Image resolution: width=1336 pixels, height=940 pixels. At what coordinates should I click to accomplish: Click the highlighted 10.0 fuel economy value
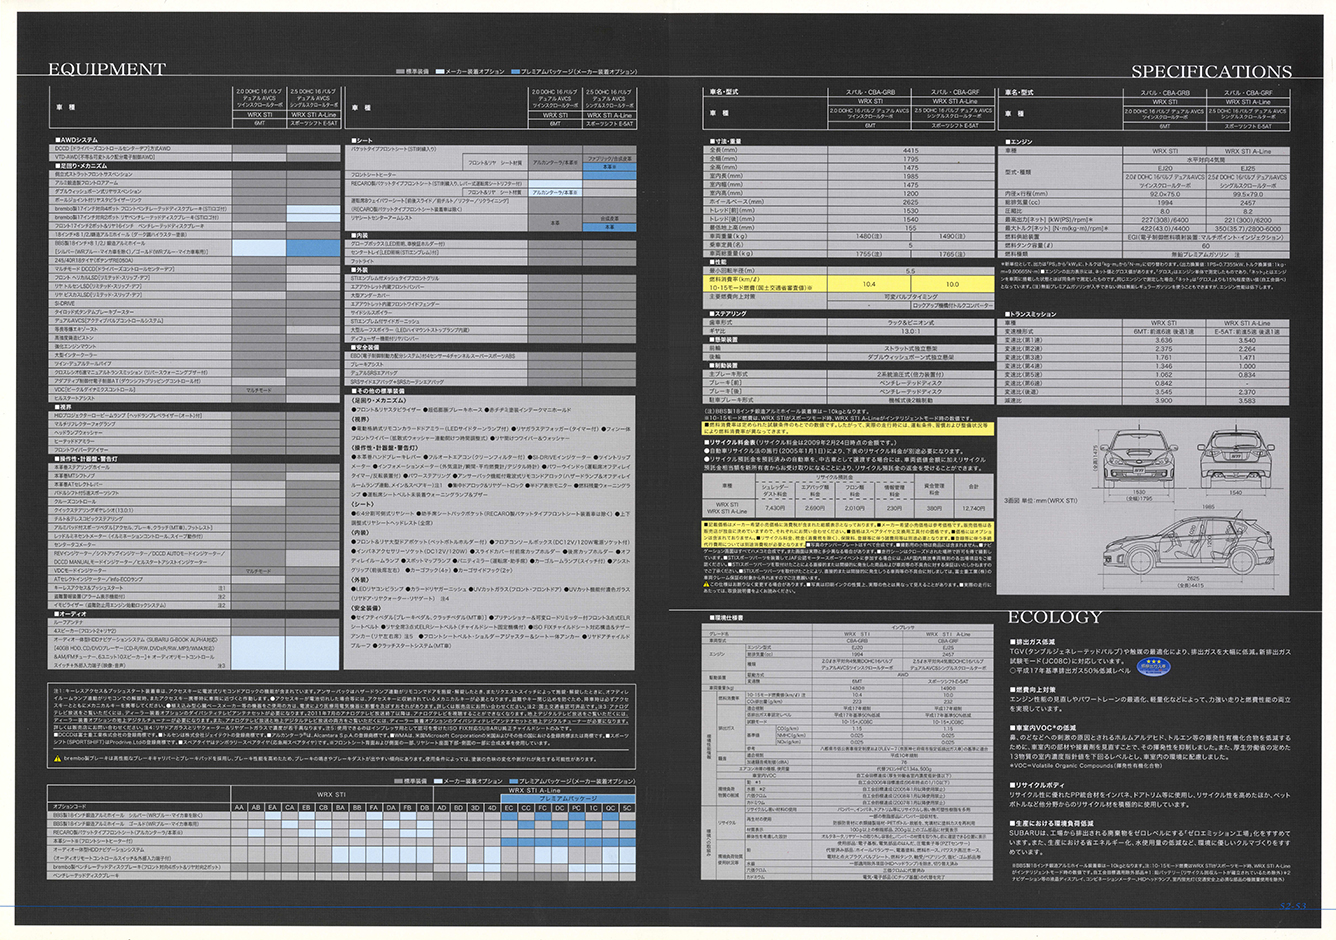point(952,284)
